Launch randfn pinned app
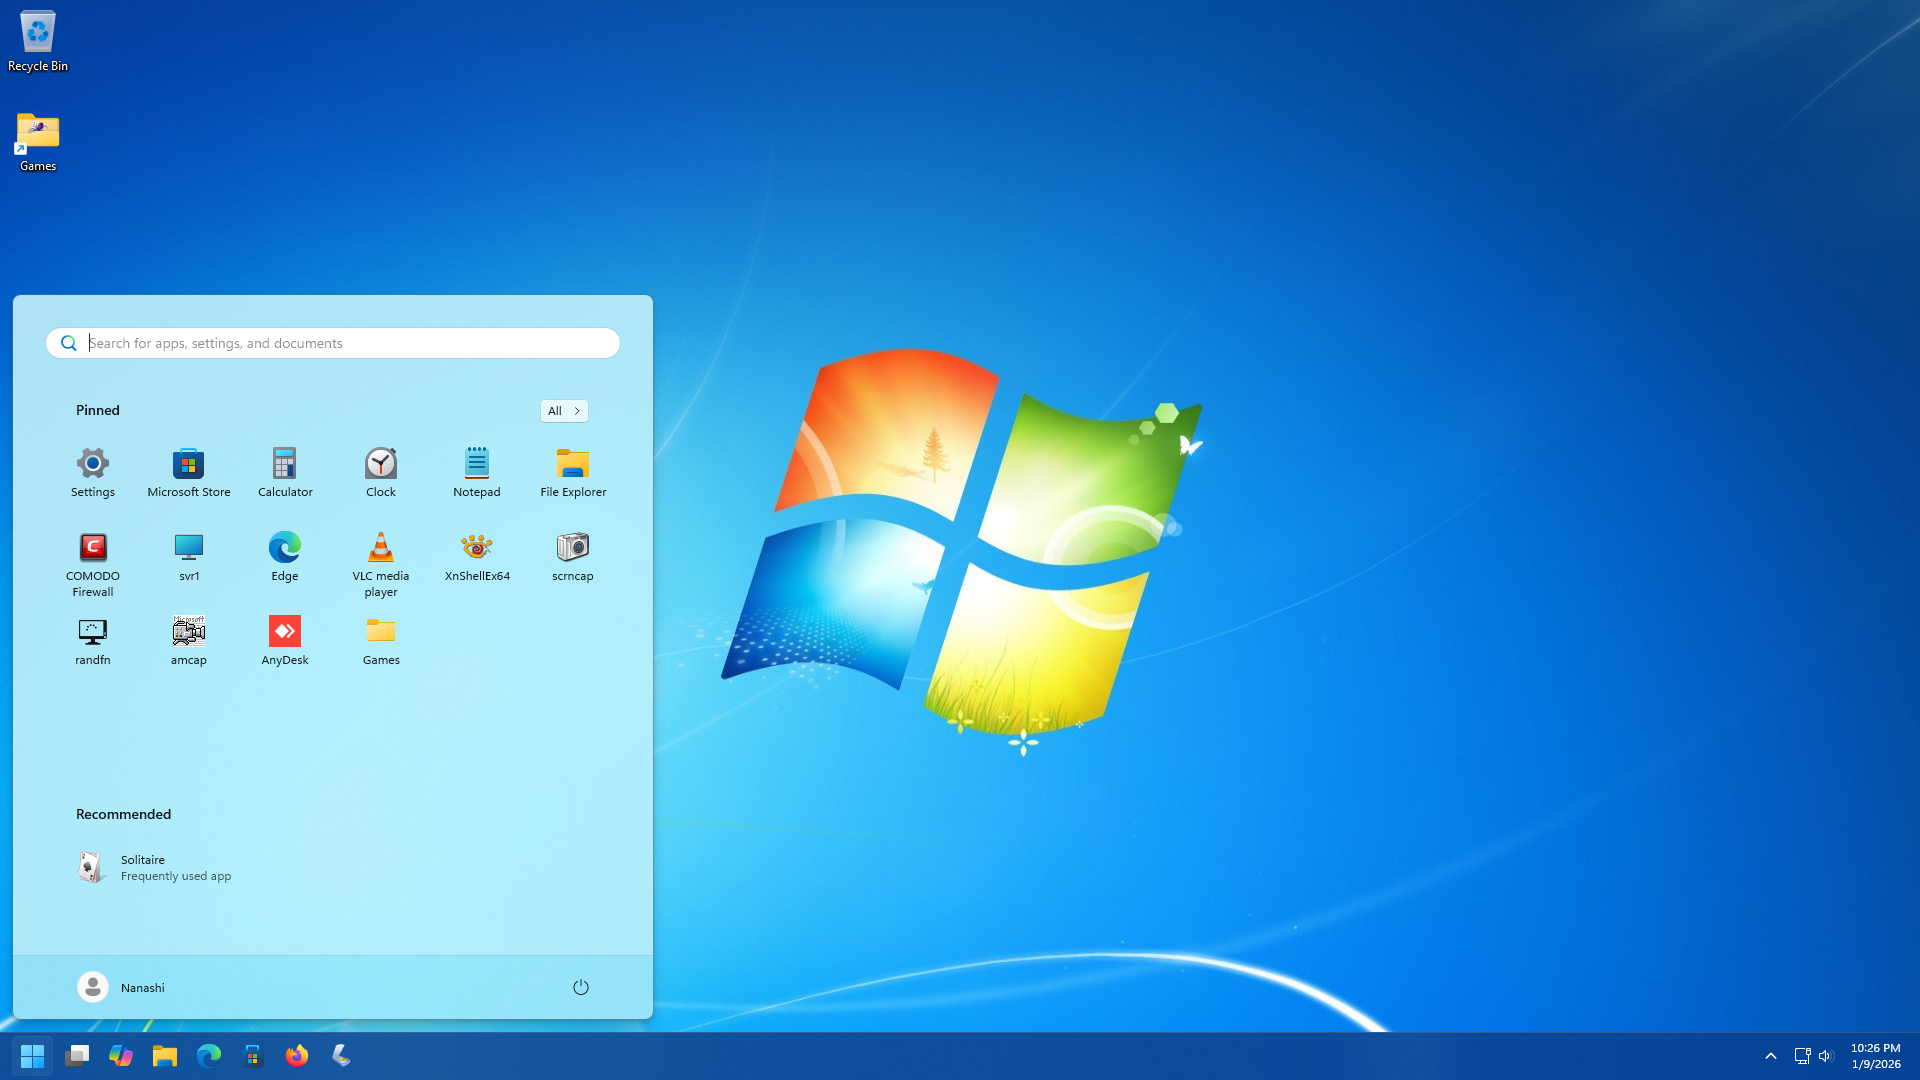The width and height of the screenshot is (1920, 1080). pos(93,640)
